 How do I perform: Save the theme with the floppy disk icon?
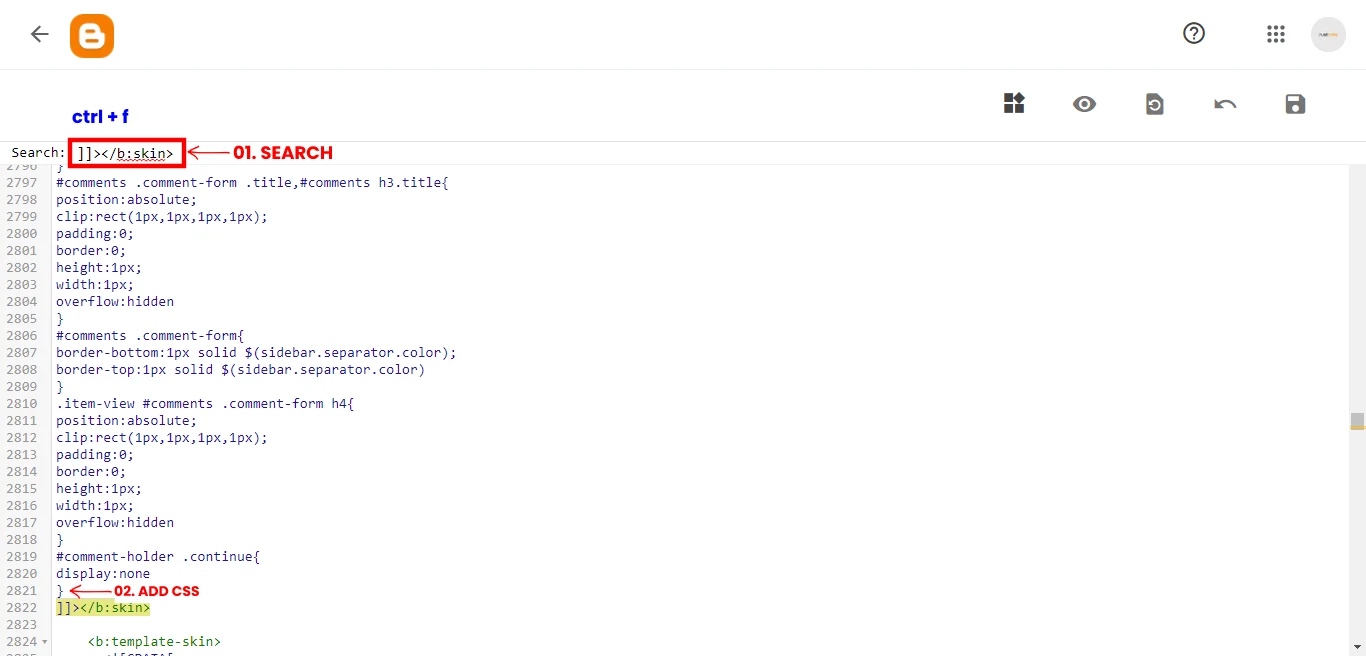(x=1295, y=104)
